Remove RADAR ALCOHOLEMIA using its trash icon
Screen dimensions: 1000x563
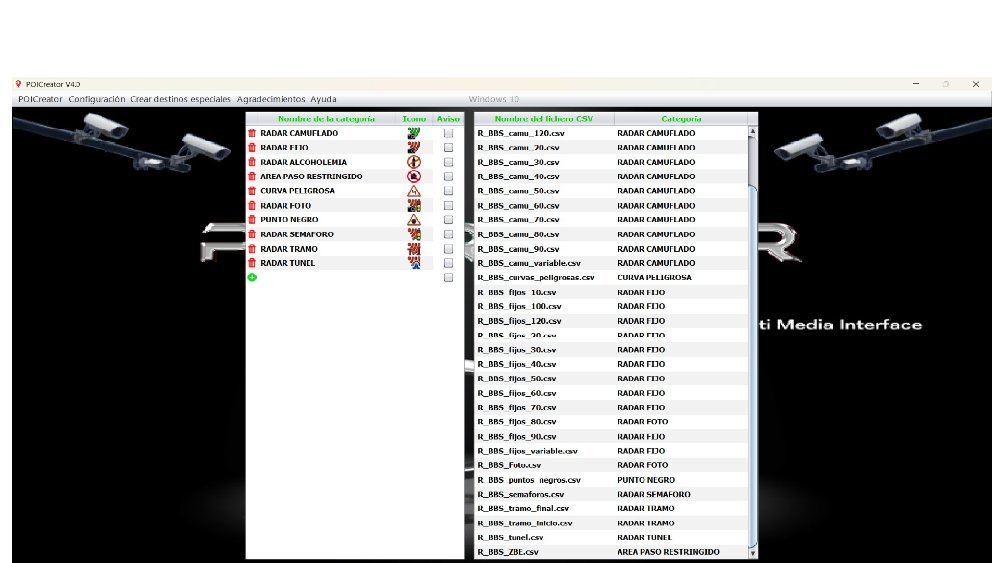pos(252,162)
